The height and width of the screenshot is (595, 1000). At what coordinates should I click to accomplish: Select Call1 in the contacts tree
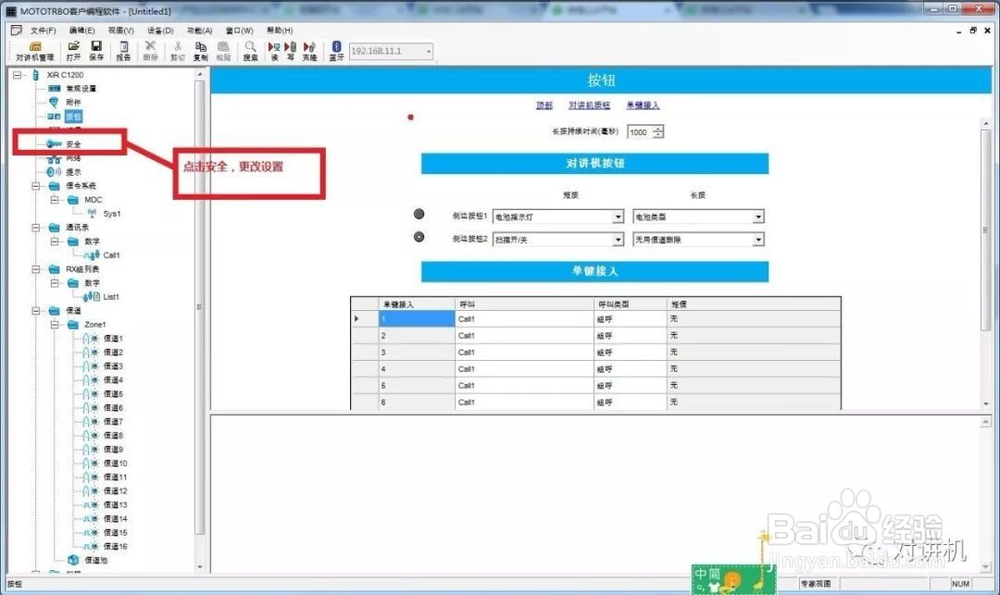click(112, 255)
